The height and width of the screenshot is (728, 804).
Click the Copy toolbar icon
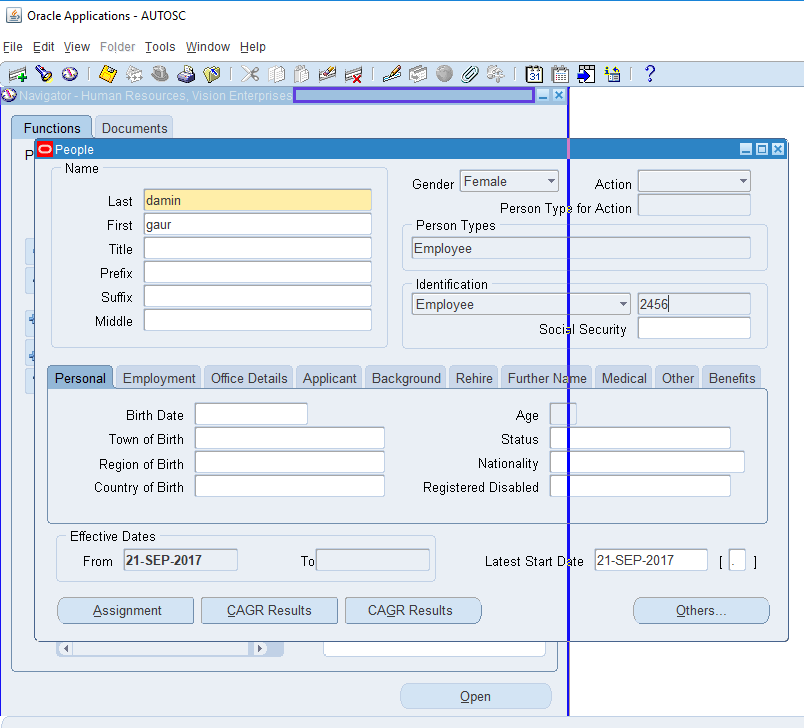[x=276, y=74]
